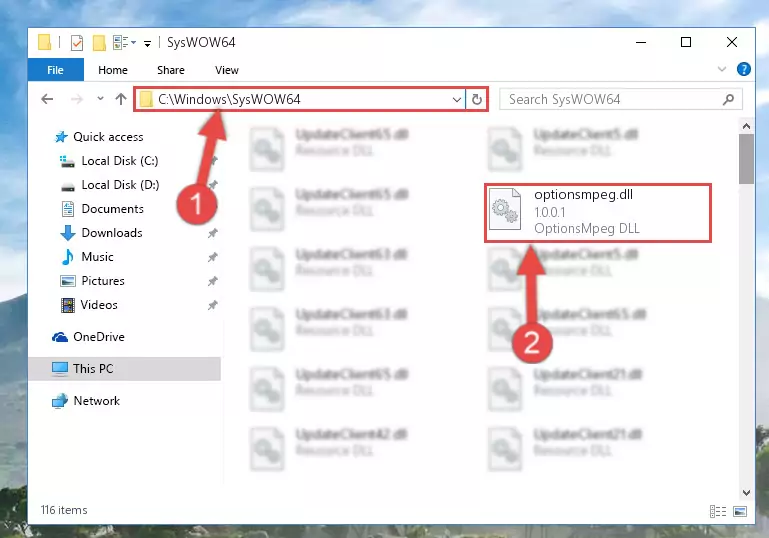Screen dimensions: 769x538
Task: Select the optionsmpeg.dll file
Action: pos(598,212)
